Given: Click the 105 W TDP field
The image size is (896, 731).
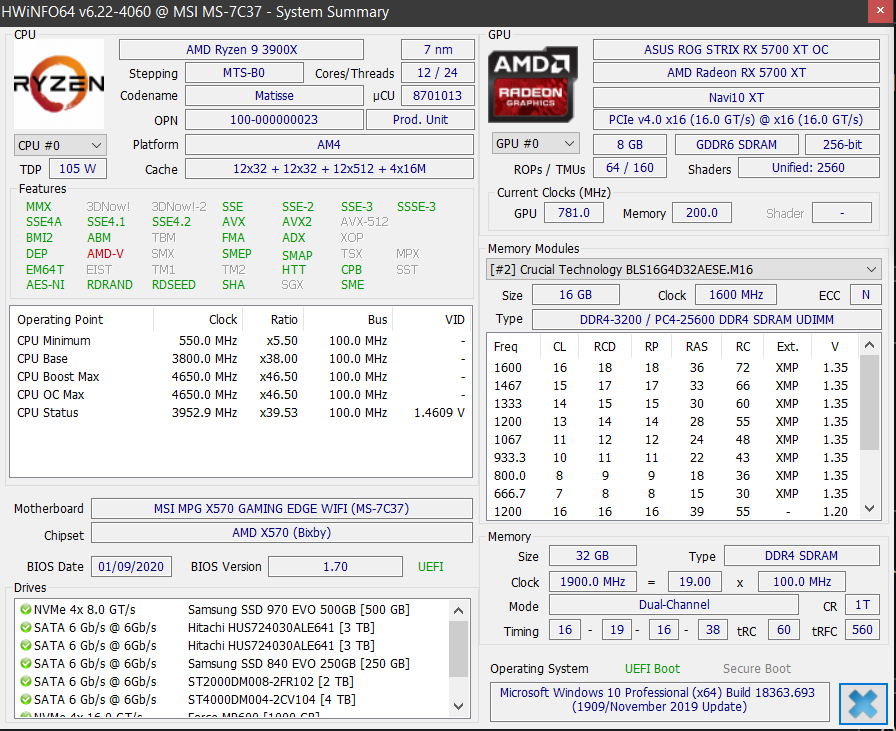Looking at the screenshot, I should (78, 169).
